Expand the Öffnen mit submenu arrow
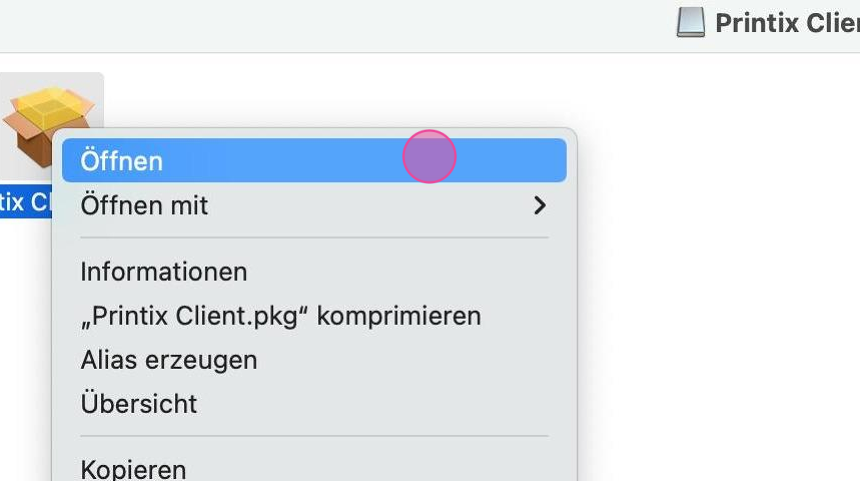 tap(540, 205)
